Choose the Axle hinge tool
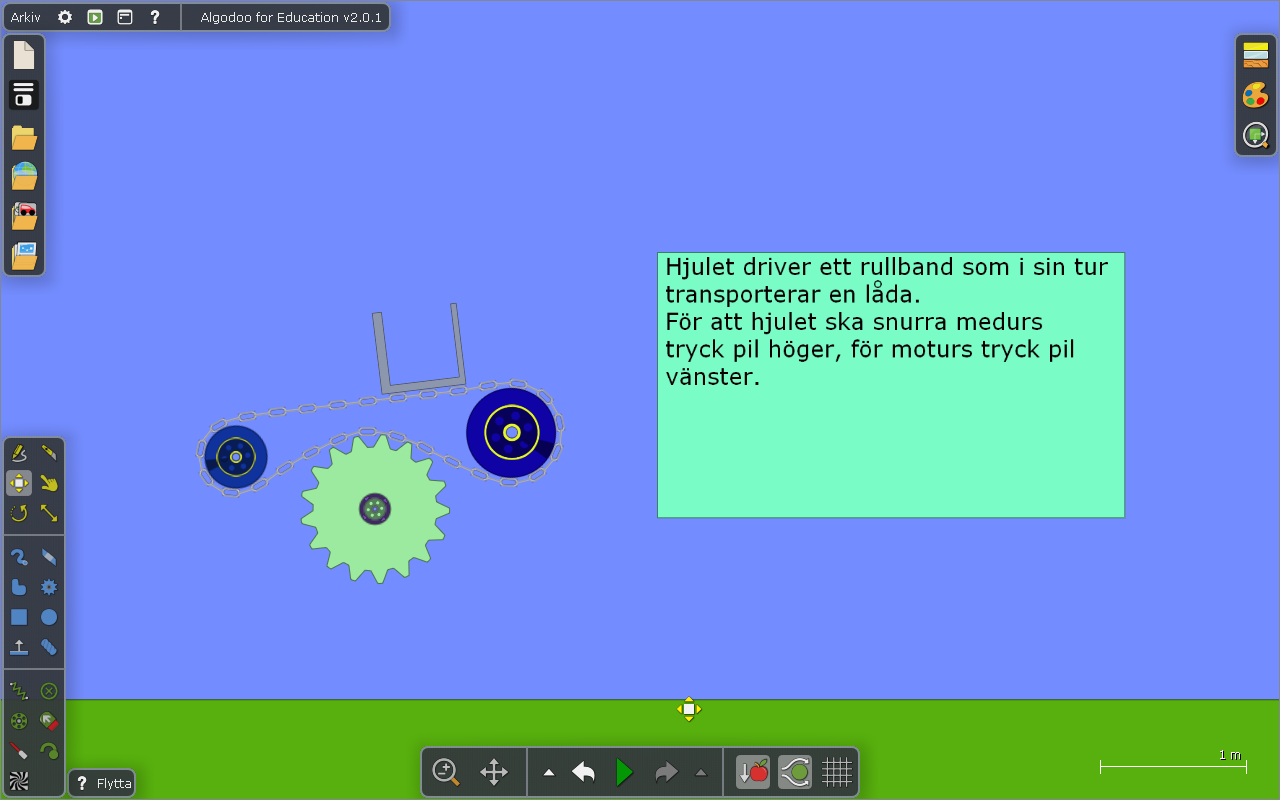 [19, 721]
